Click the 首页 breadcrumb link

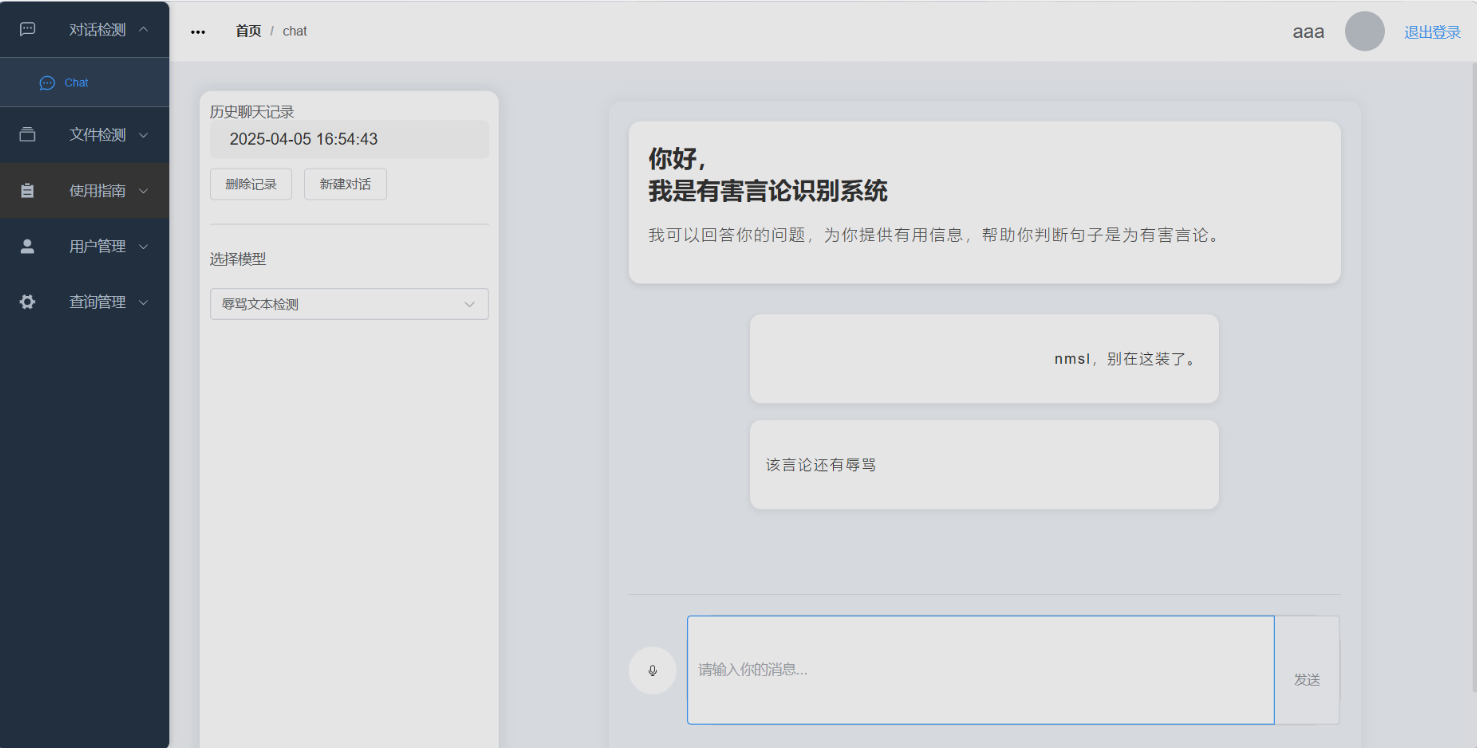[x=248, y=31]
